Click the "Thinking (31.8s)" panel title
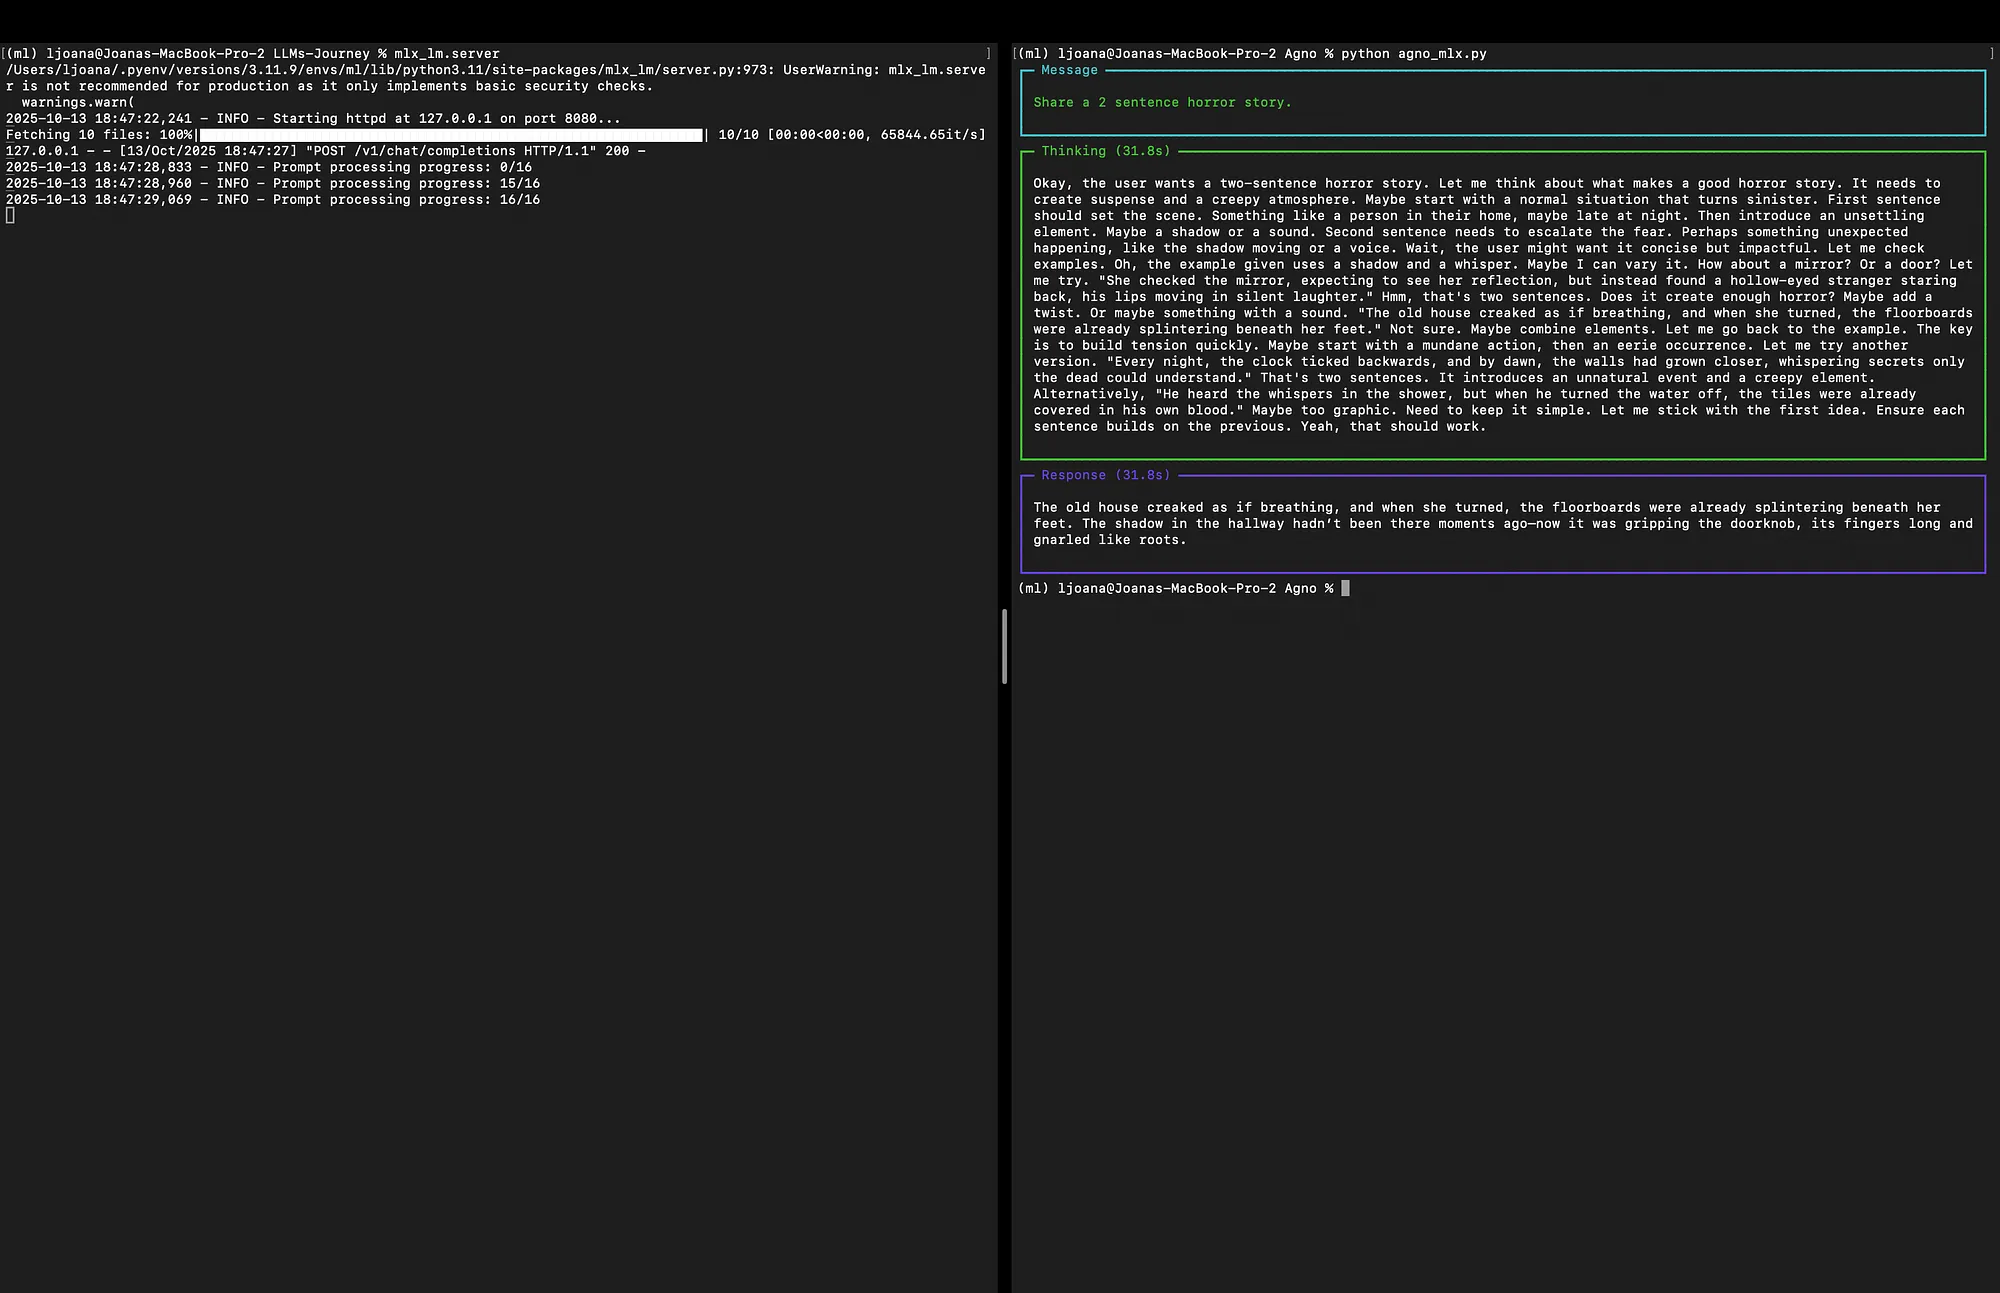 (x=1105, y=151)
